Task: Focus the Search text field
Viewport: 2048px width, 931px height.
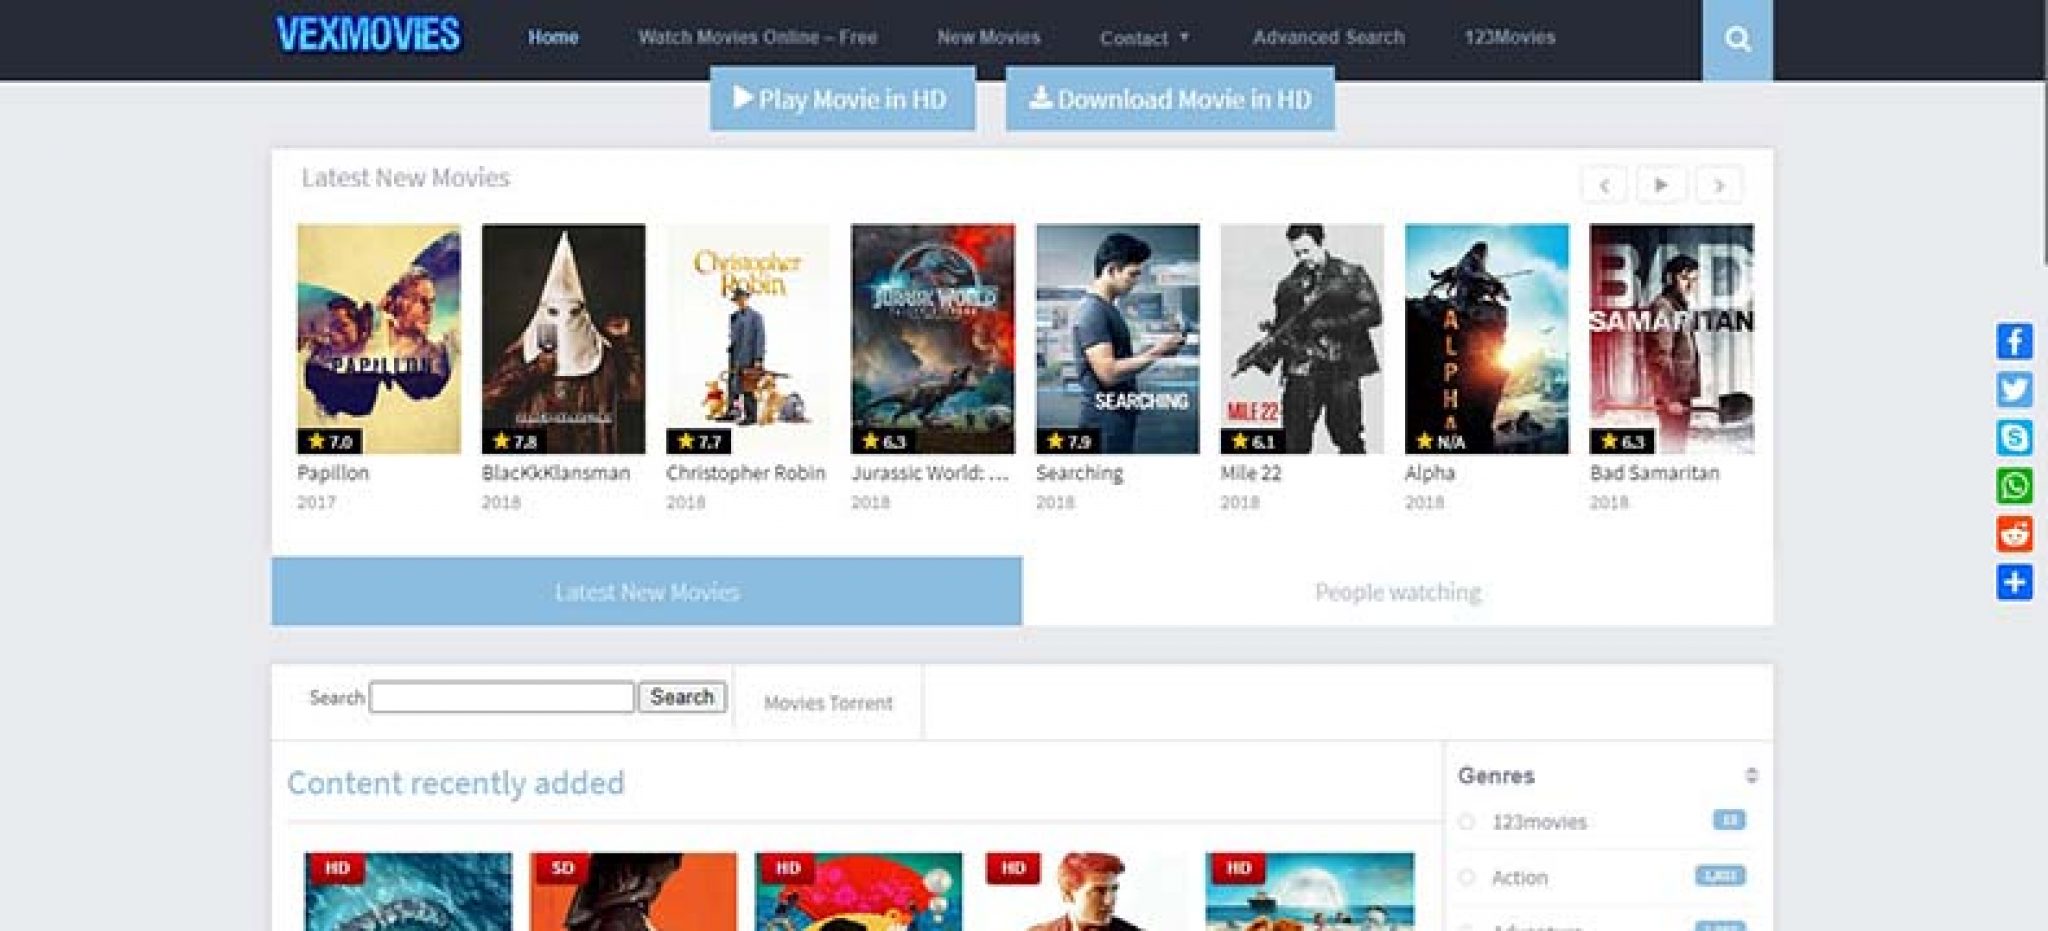Action: pyautogui.click(x=502, y=697)
